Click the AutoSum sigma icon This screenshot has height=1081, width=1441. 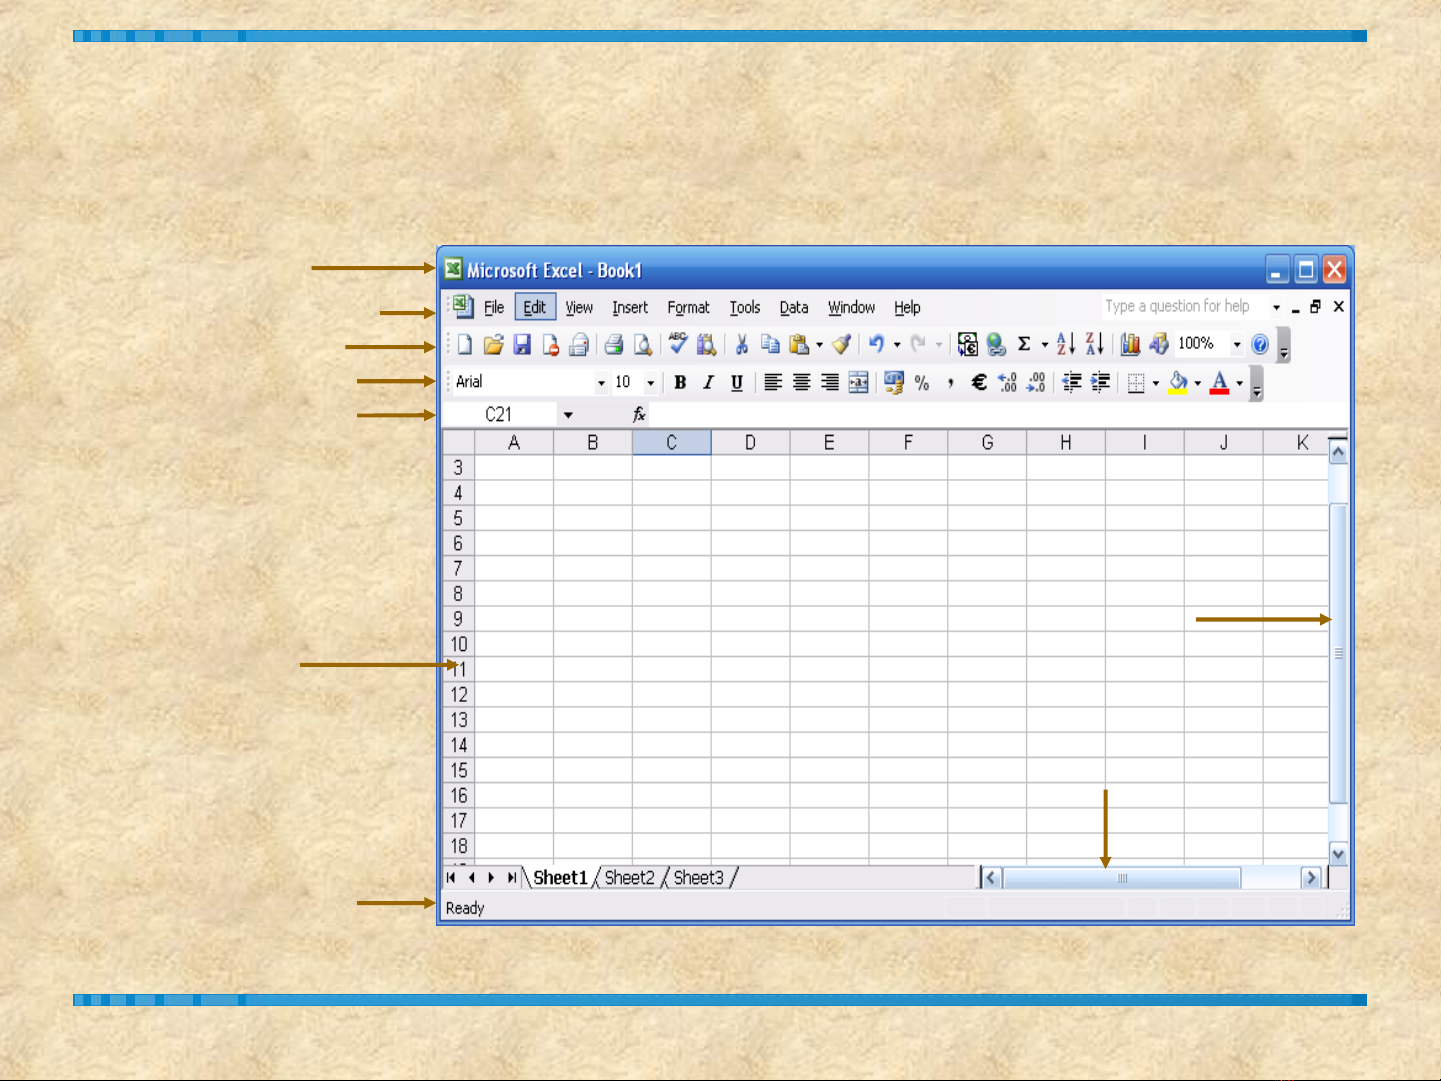(x=1024, y=344)
